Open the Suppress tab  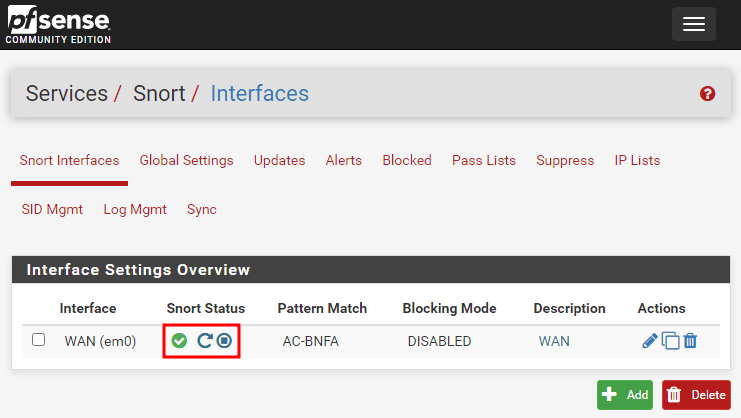coord(565,160)
